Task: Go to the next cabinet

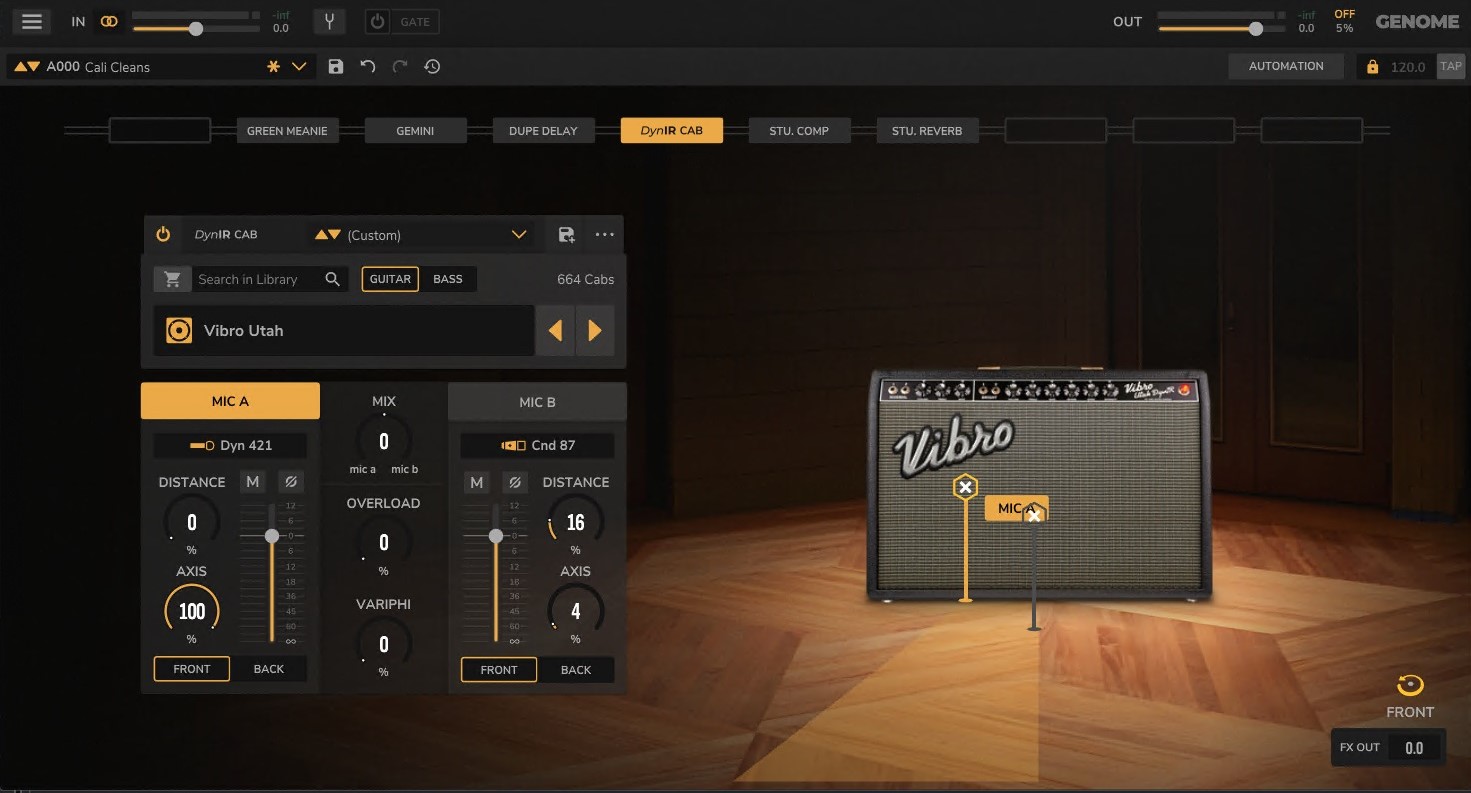Action: coord(595,330)
